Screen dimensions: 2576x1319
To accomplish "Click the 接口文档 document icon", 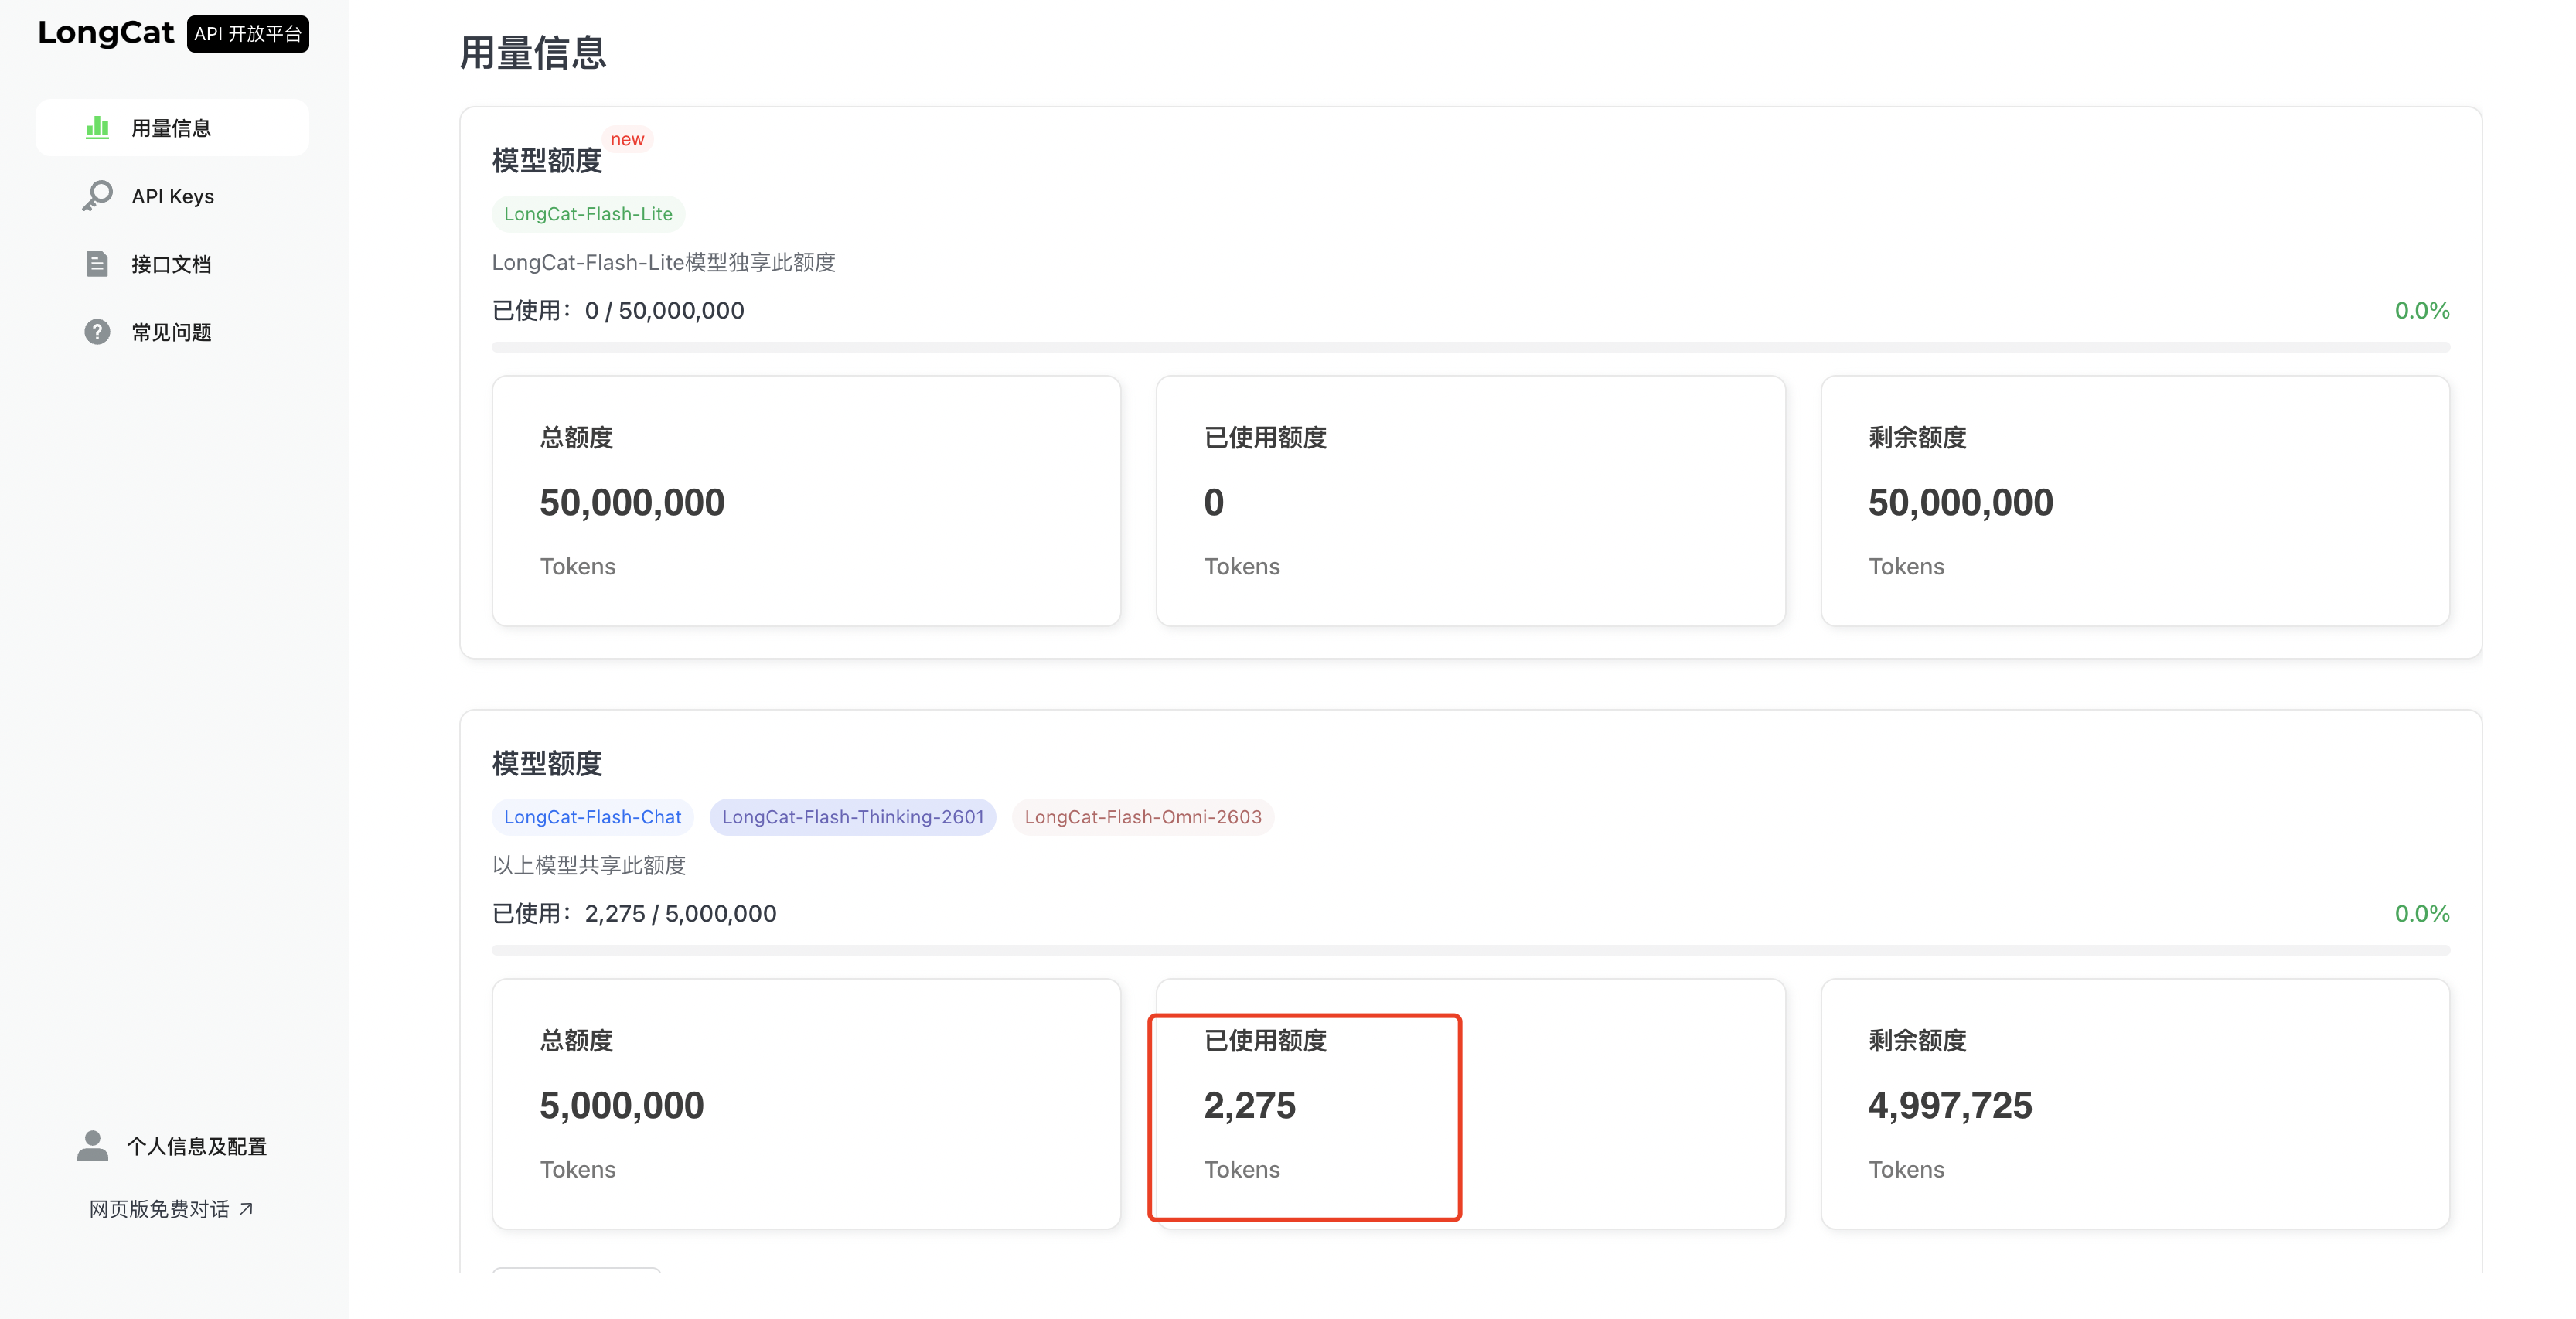I will click(x=97, y=264).
